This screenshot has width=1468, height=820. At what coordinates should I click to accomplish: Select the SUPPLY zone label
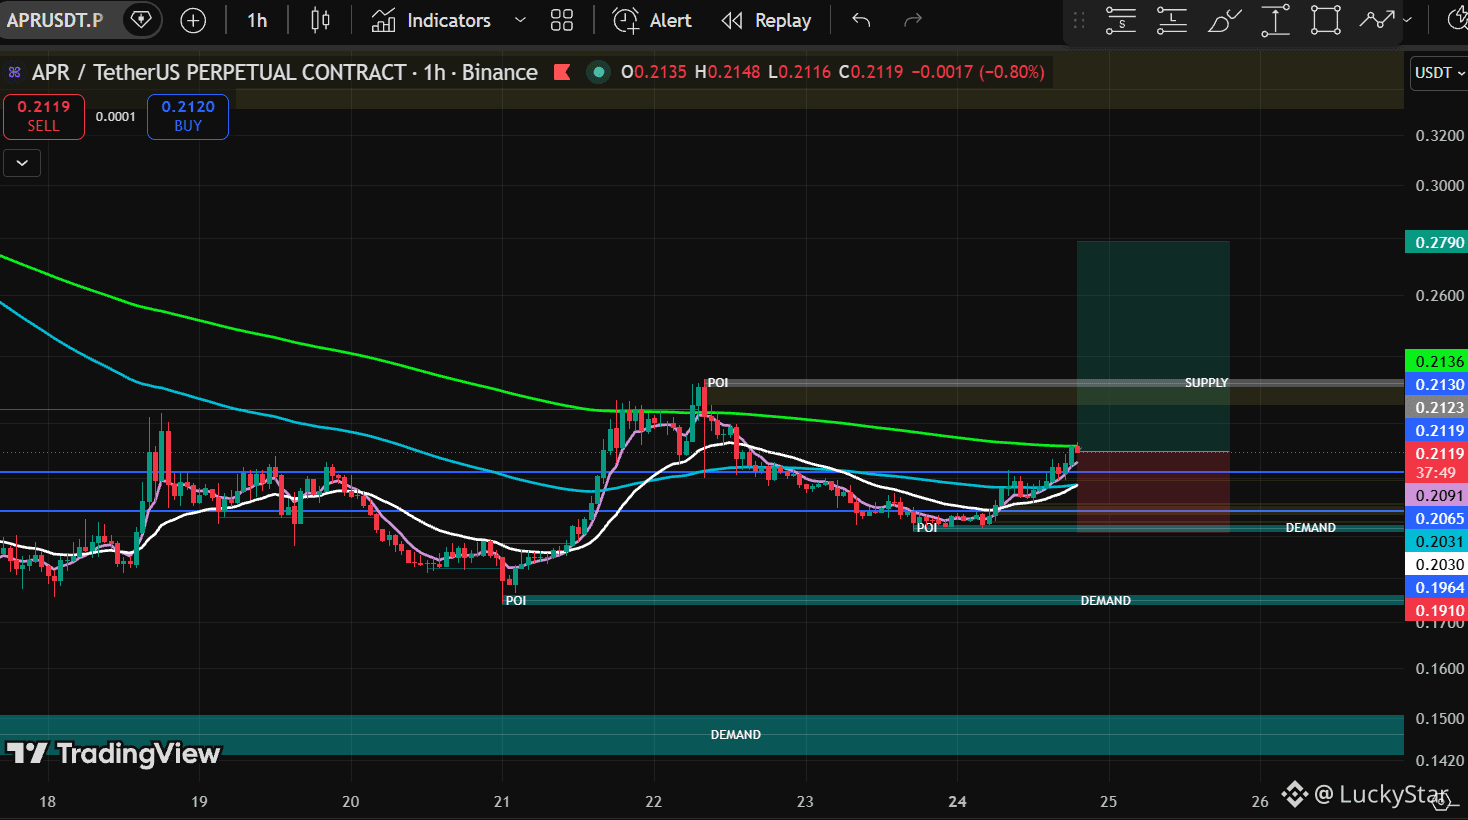tap(1206, 383)
